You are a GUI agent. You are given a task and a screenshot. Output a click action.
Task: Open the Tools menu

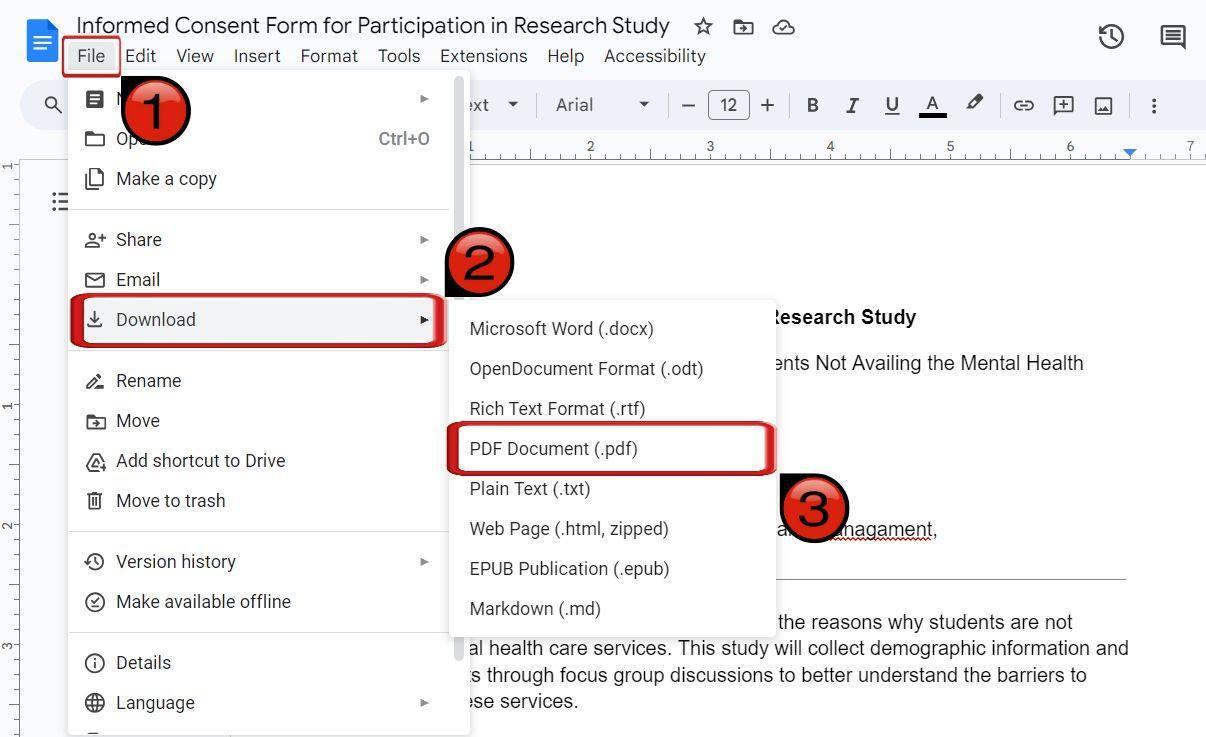[x=399, y=56]
